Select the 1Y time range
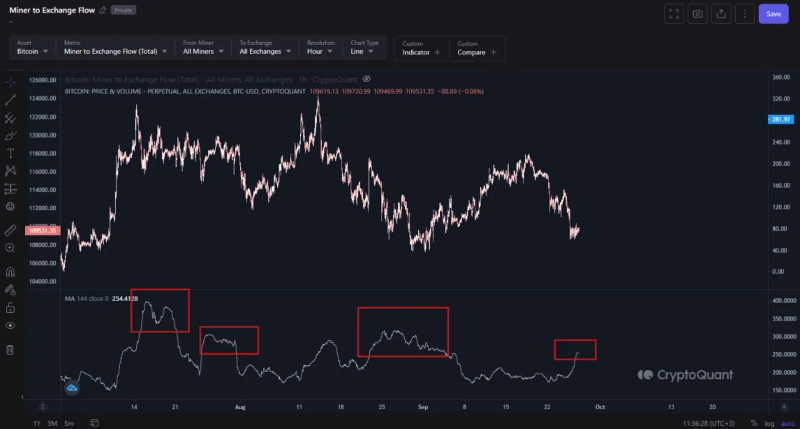This screenshot has height=429, width=800. tap(37, 423)
